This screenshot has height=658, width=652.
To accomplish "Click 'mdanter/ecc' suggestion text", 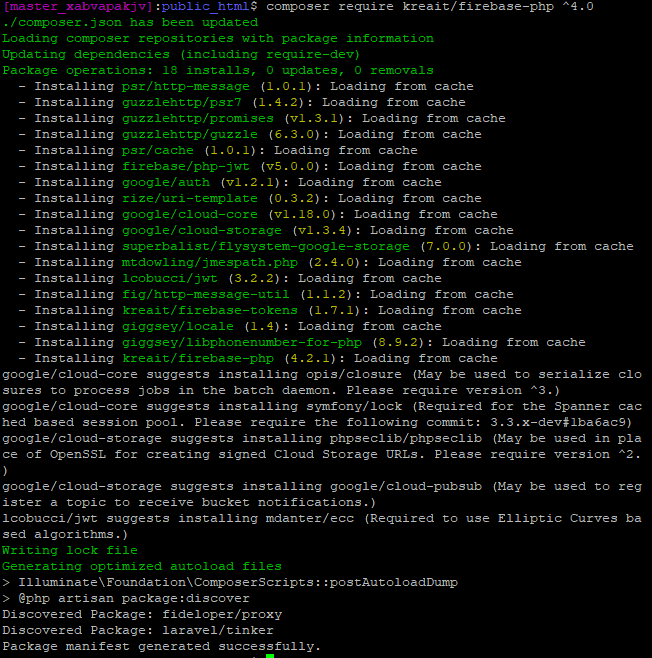I will pos(310,518).
